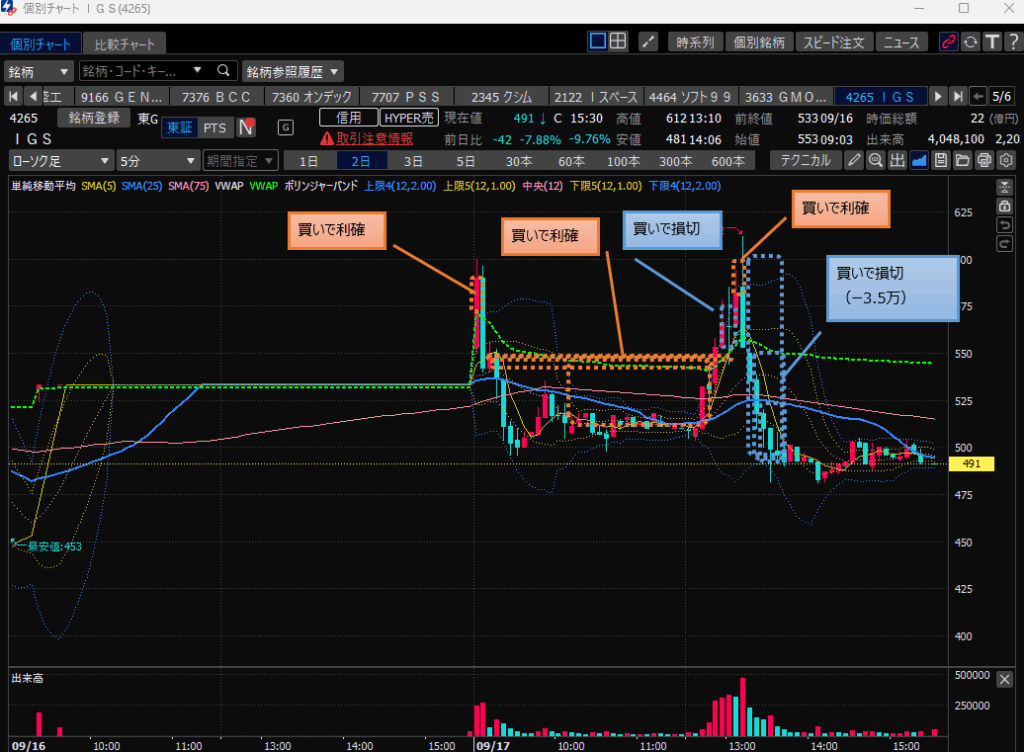Switch to the 比較チャート tab
The image size is (1024, 752).
point(125,45)
